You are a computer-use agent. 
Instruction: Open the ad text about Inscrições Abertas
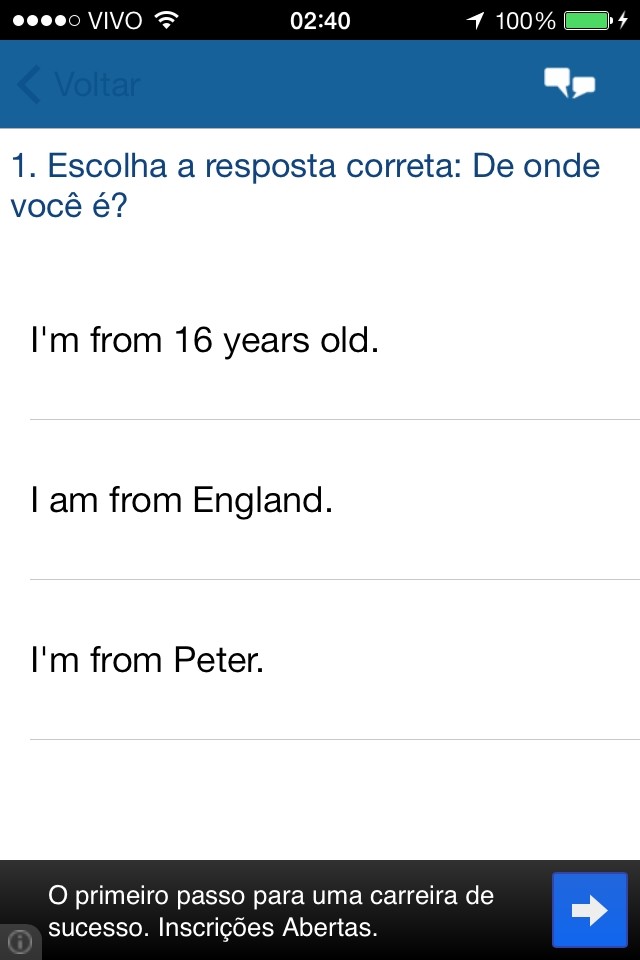[x=270, y=910]
